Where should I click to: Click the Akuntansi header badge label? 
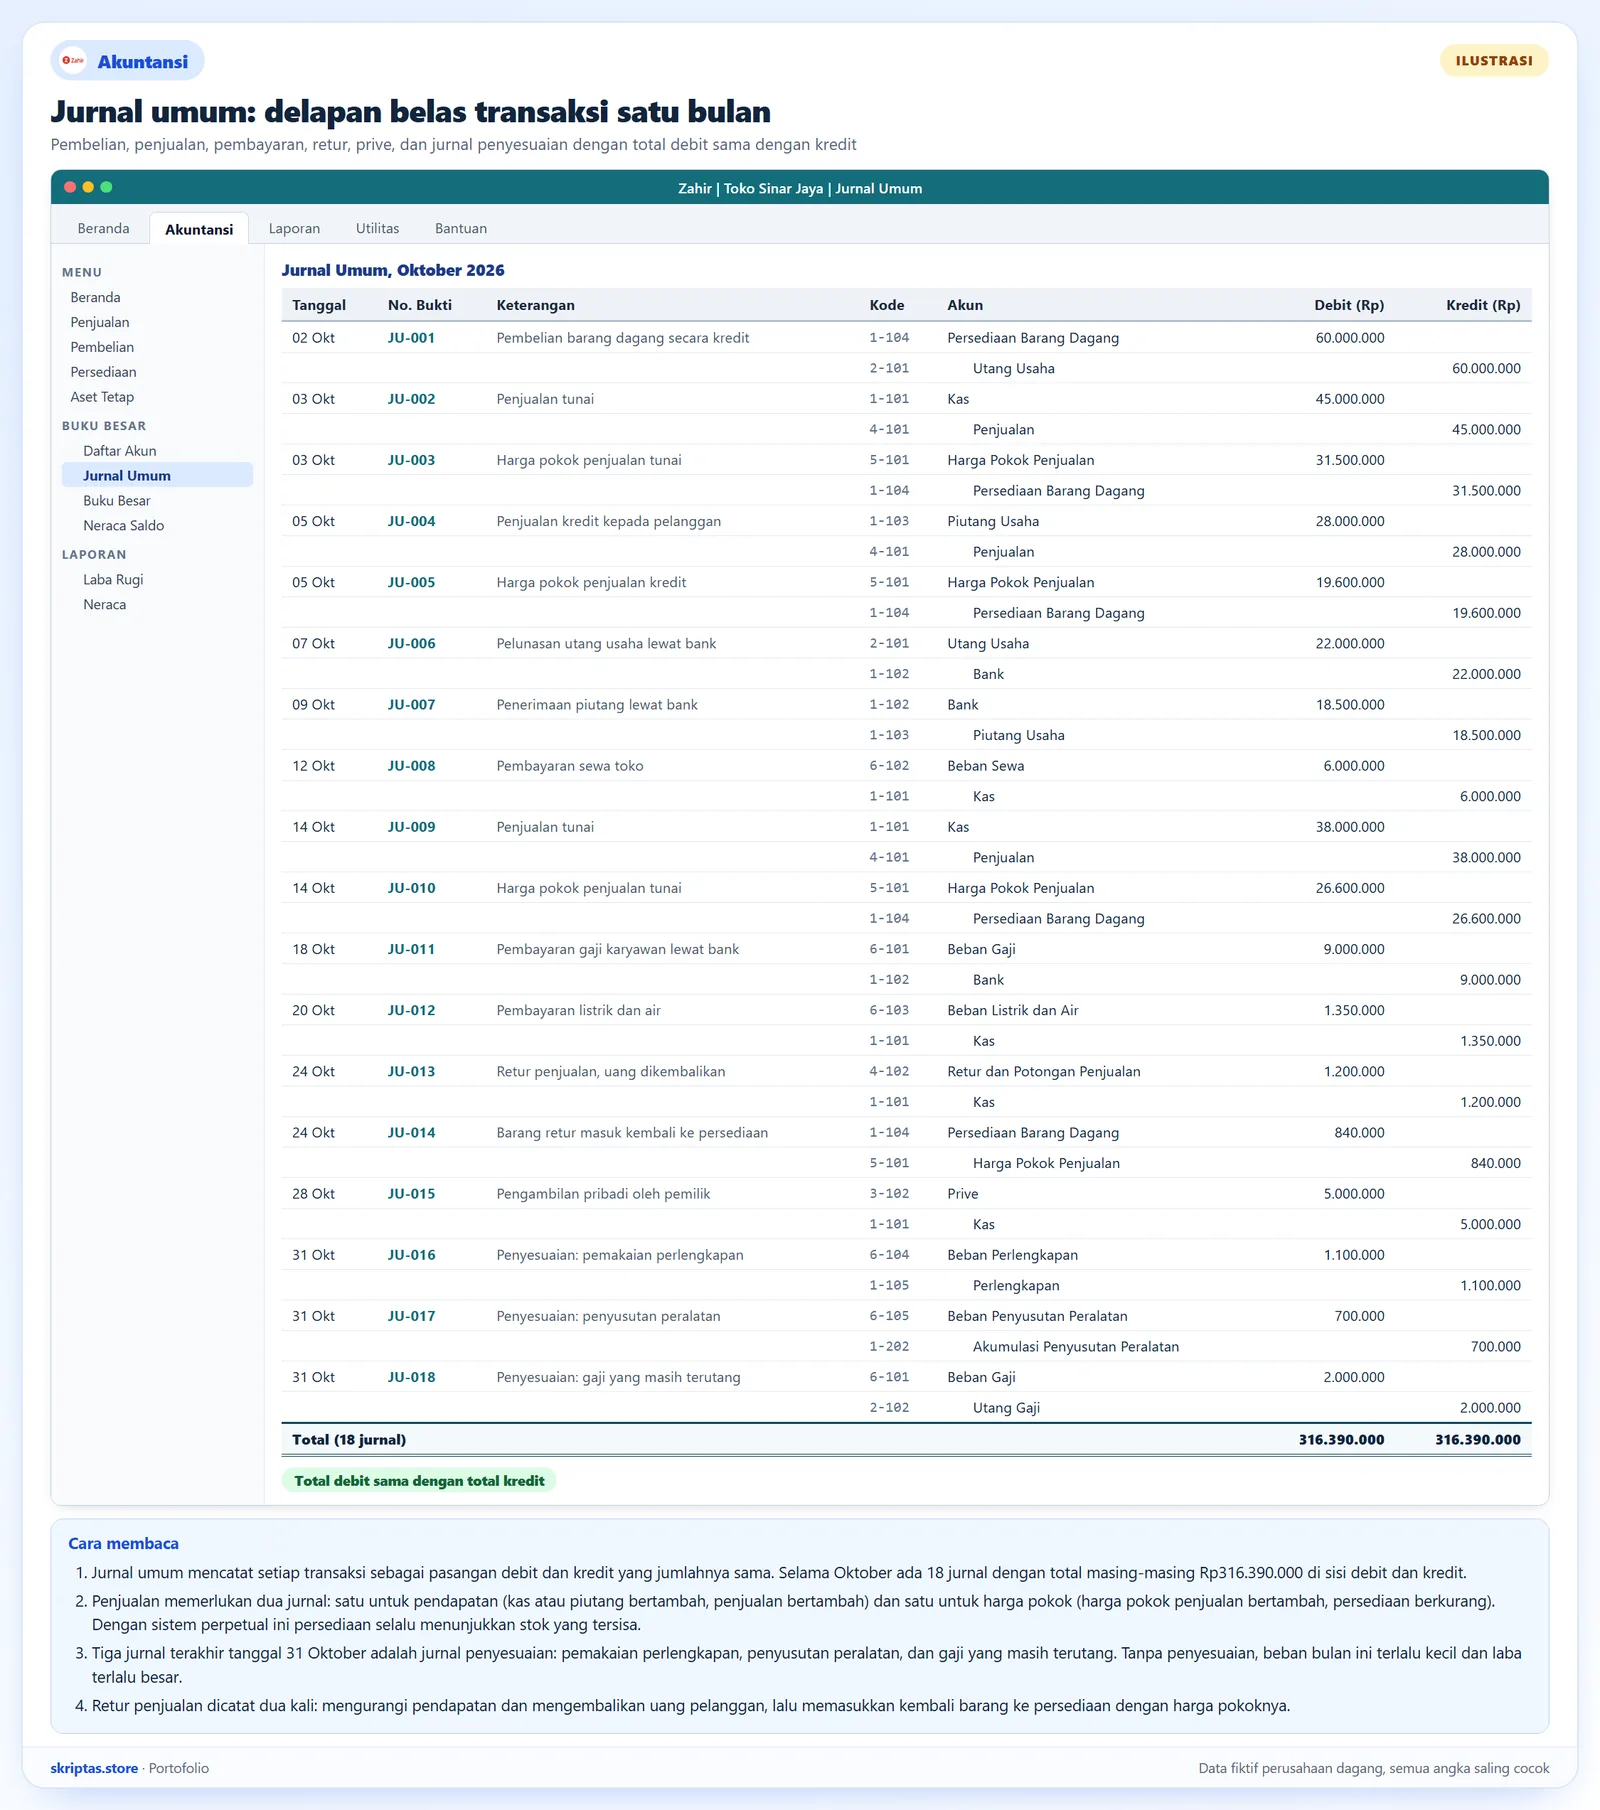(143, 62)
